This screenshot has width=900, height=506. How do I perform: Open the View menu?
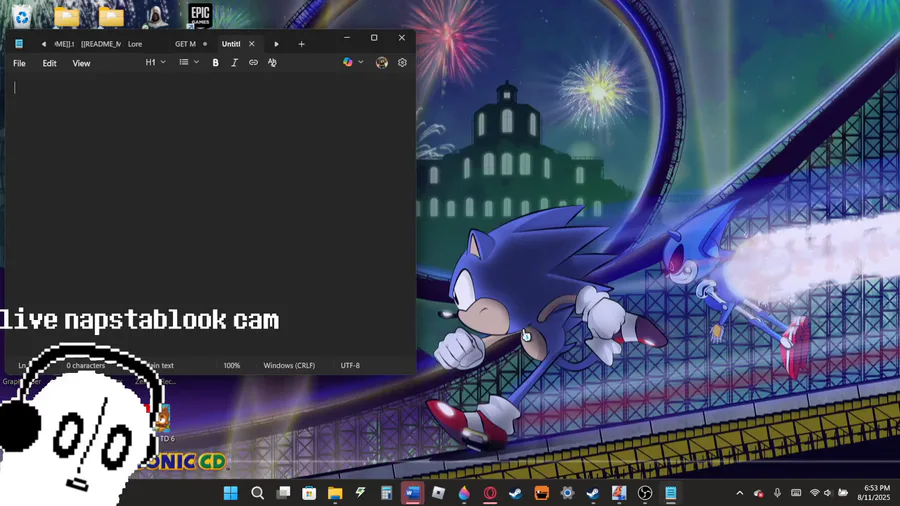tap(81, 63)
